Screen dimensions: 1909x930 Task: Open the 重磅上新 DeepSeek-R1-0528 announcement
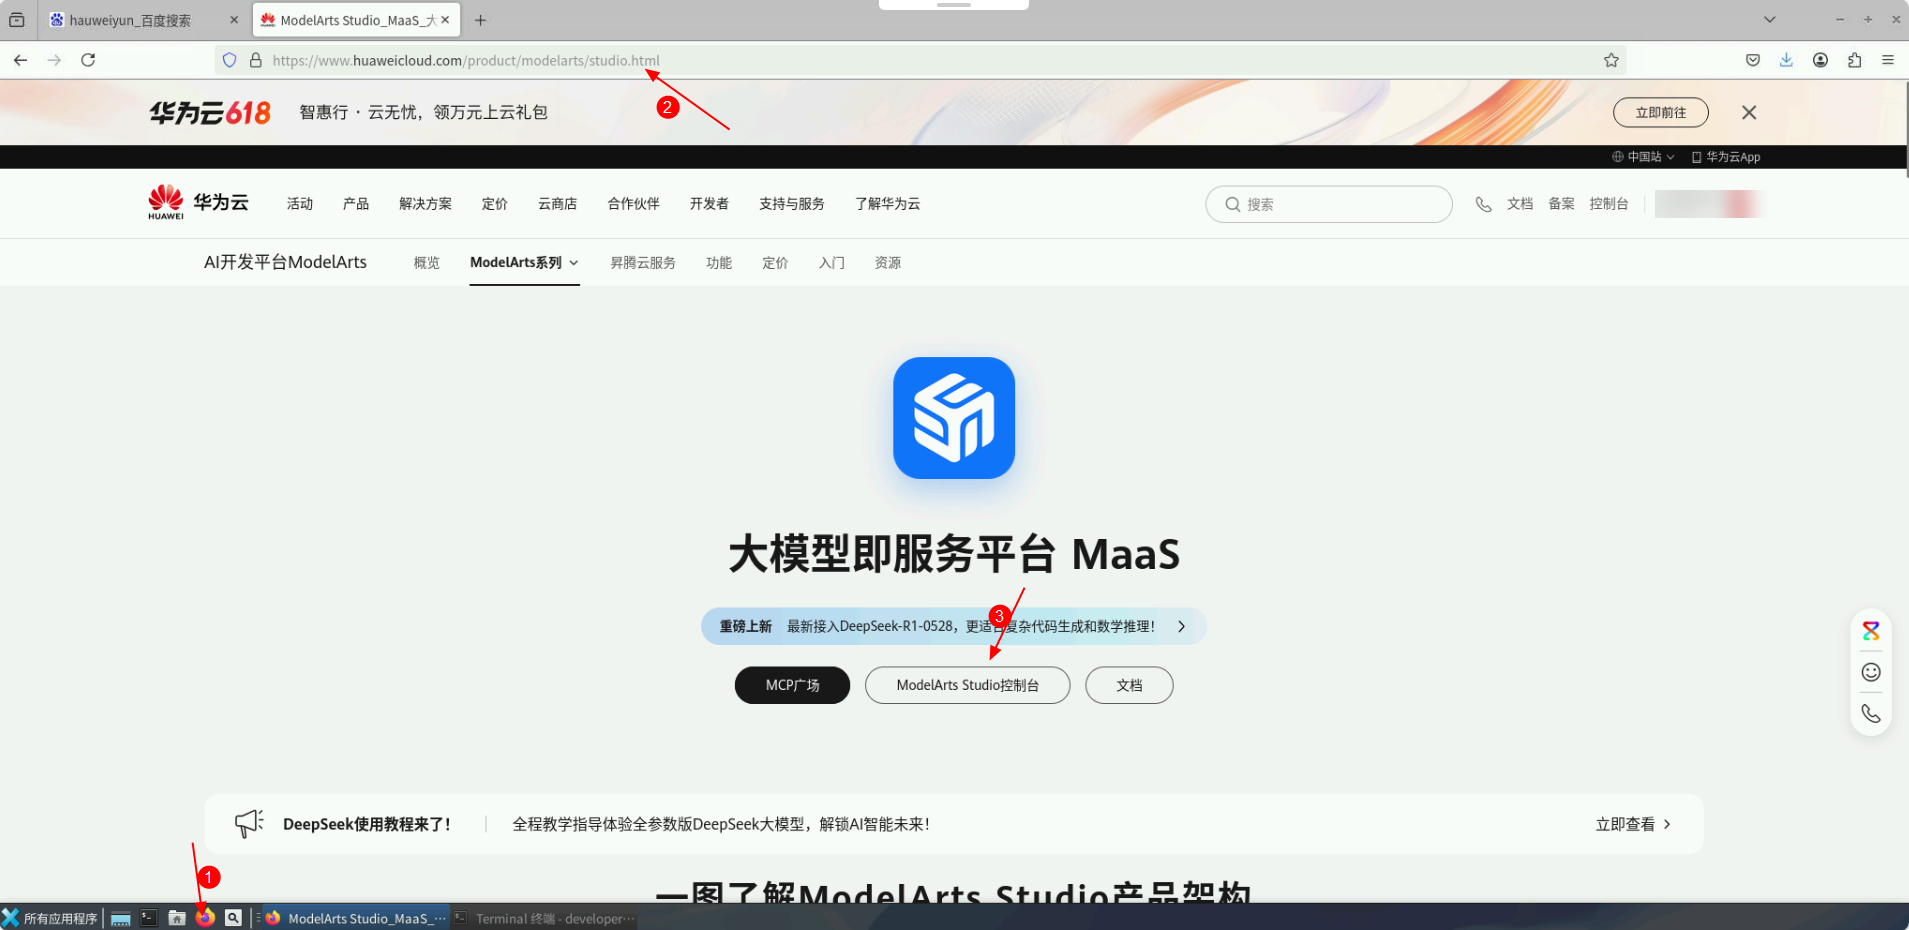pos(954,626)
